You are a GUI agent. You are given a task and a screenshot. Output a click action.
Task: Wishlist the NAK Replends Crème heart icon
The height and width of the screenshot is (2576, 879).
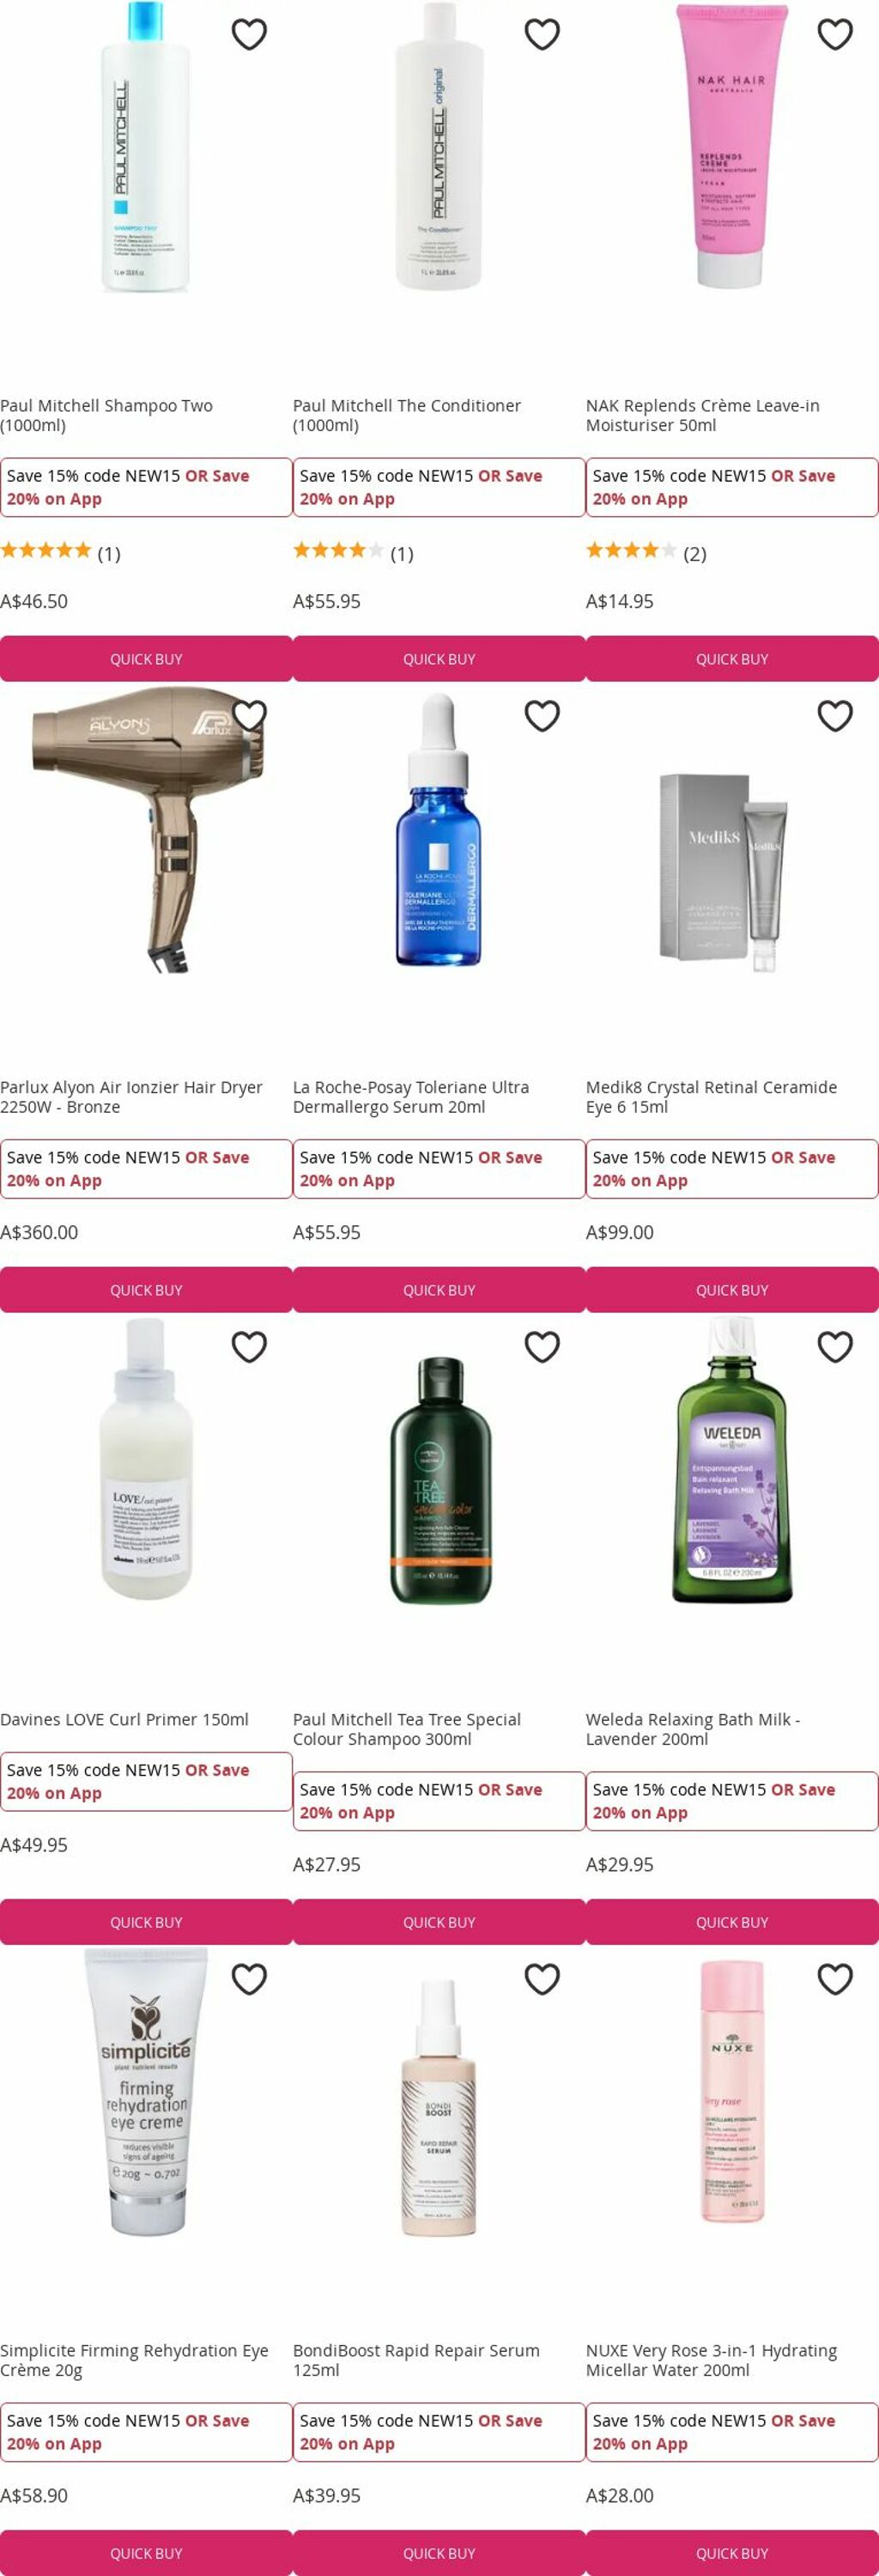click(835, 34)
